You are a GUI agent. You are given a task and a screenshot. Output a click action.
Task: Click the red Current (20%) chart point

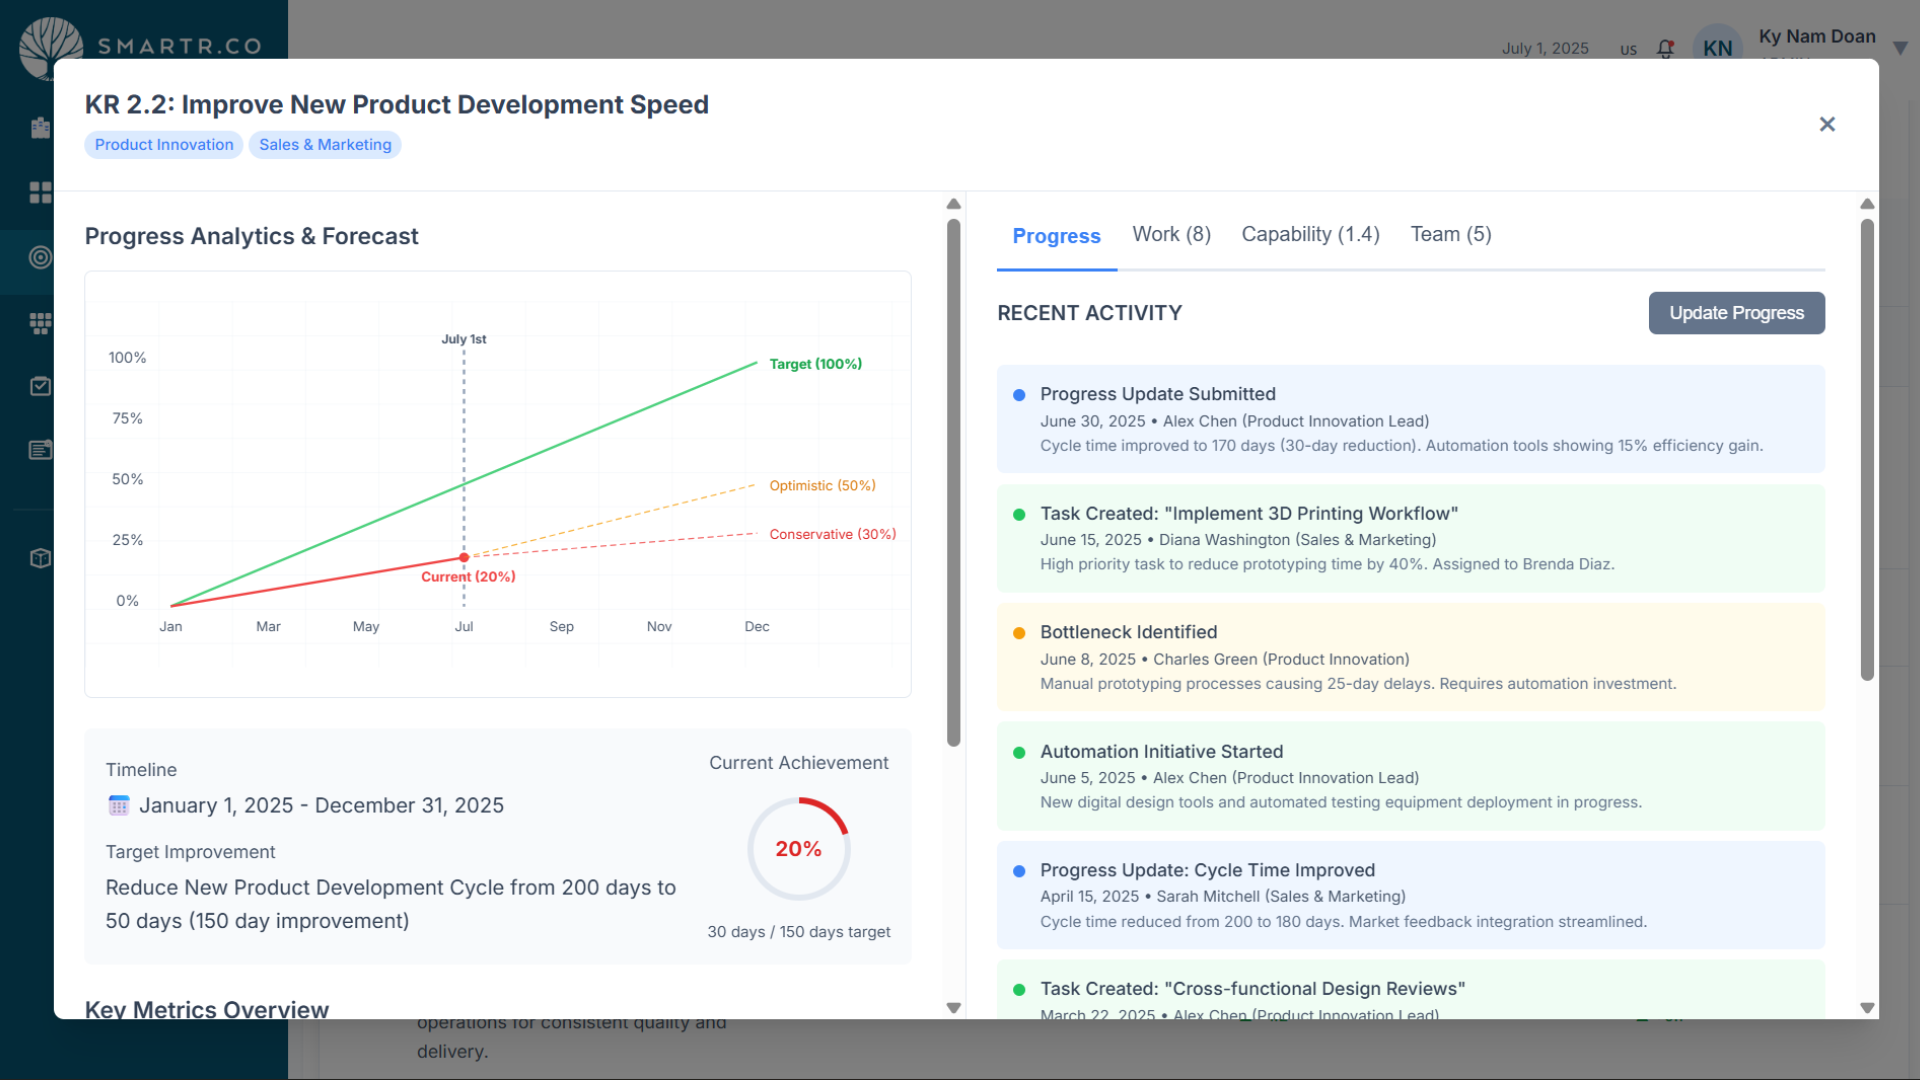pyautogui.click(x=464, y=557)
